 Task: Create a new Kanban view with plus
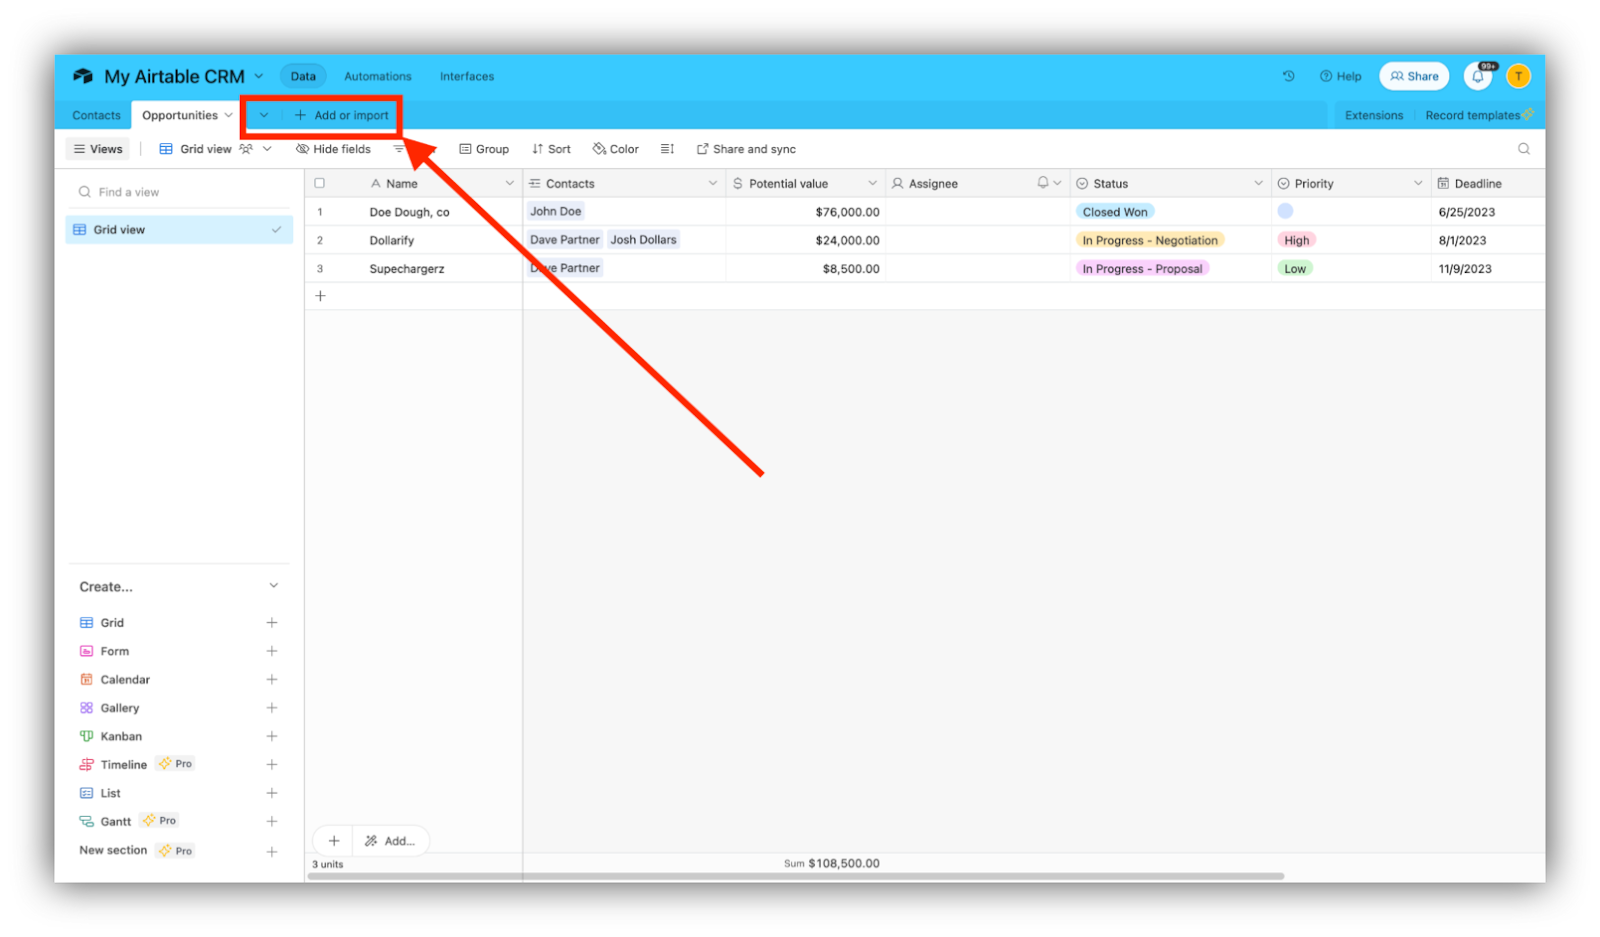click(272, 736)
